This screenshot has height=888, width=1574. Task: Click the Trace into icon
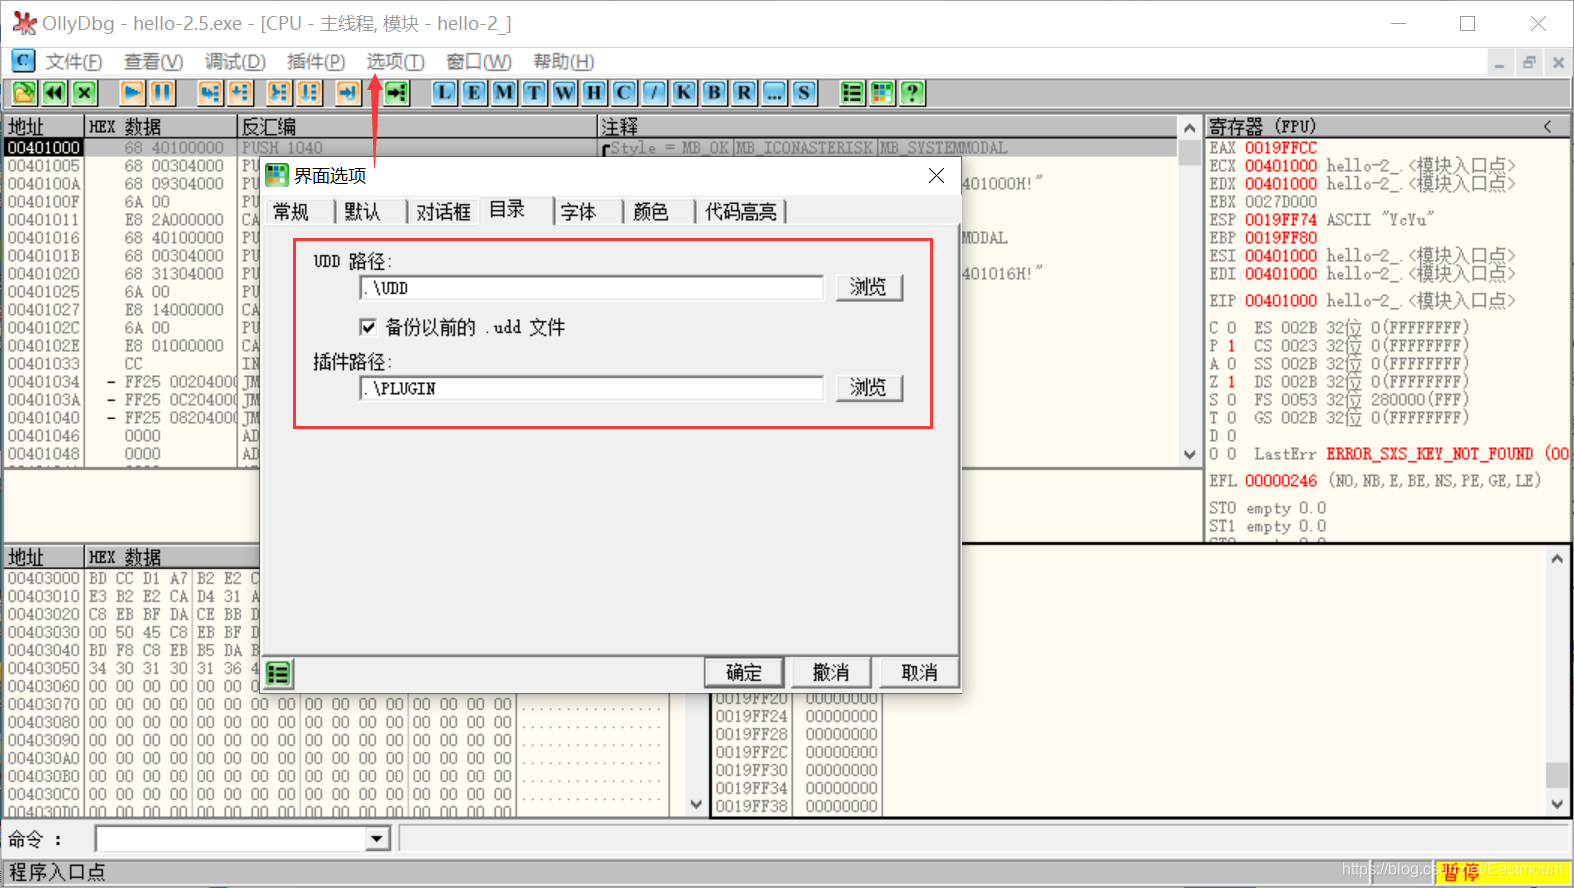click(278, 93)
